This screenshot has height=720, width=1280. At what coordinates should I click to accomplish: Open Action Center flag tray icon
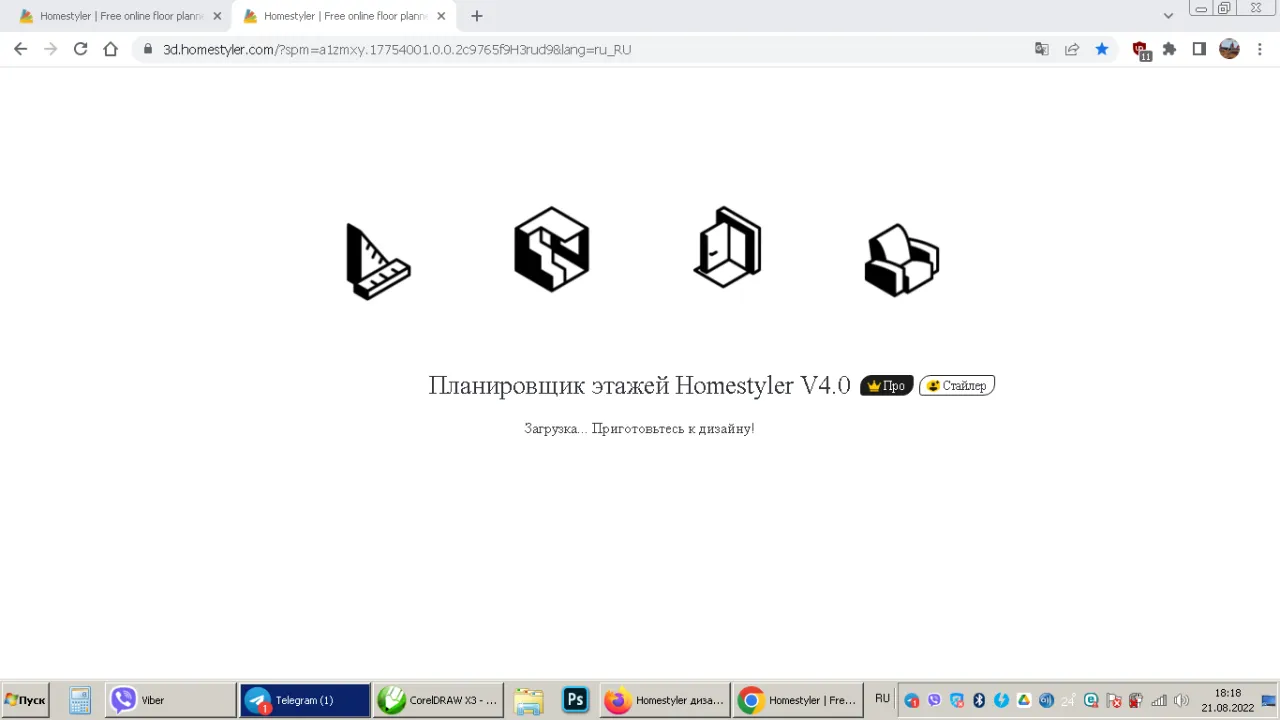pyautogui.click(x=1113, y=700)
